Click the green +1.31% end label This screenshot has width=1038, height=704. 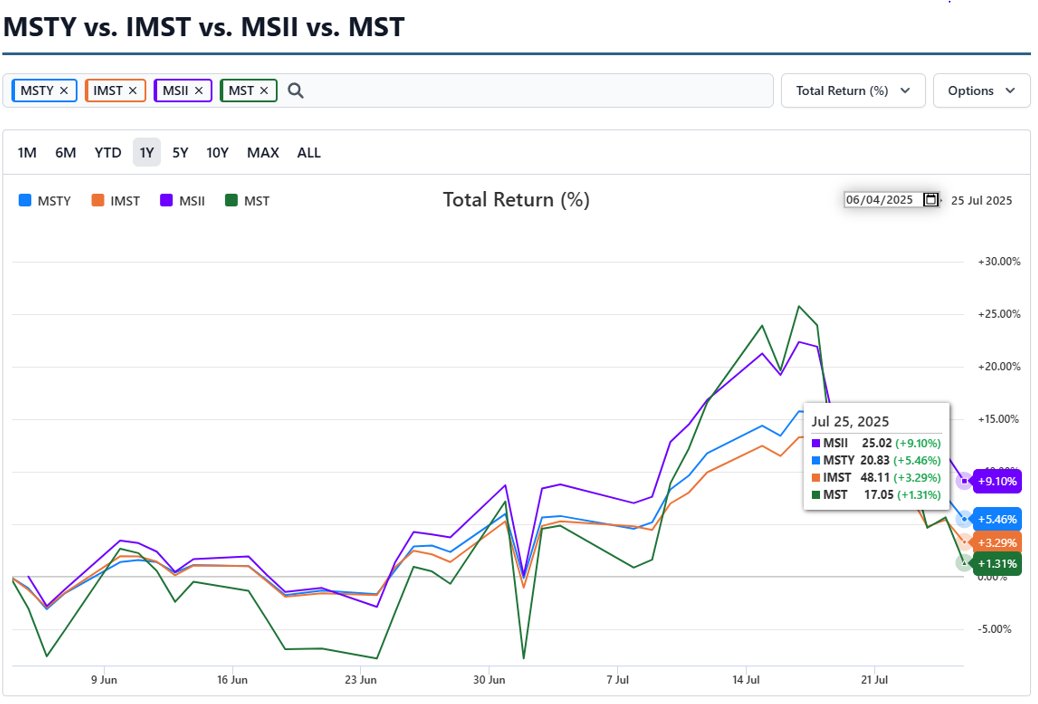pos(997,564)
